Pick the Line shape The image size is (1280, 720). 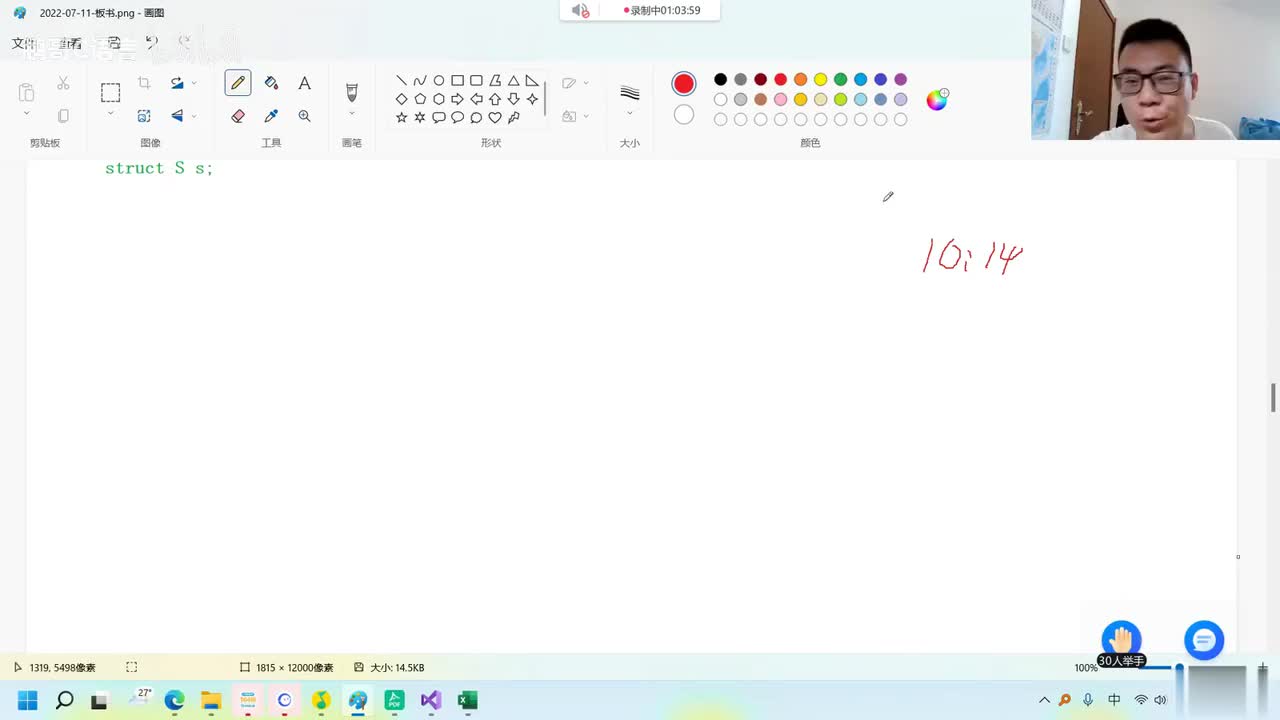coord(401,81)
